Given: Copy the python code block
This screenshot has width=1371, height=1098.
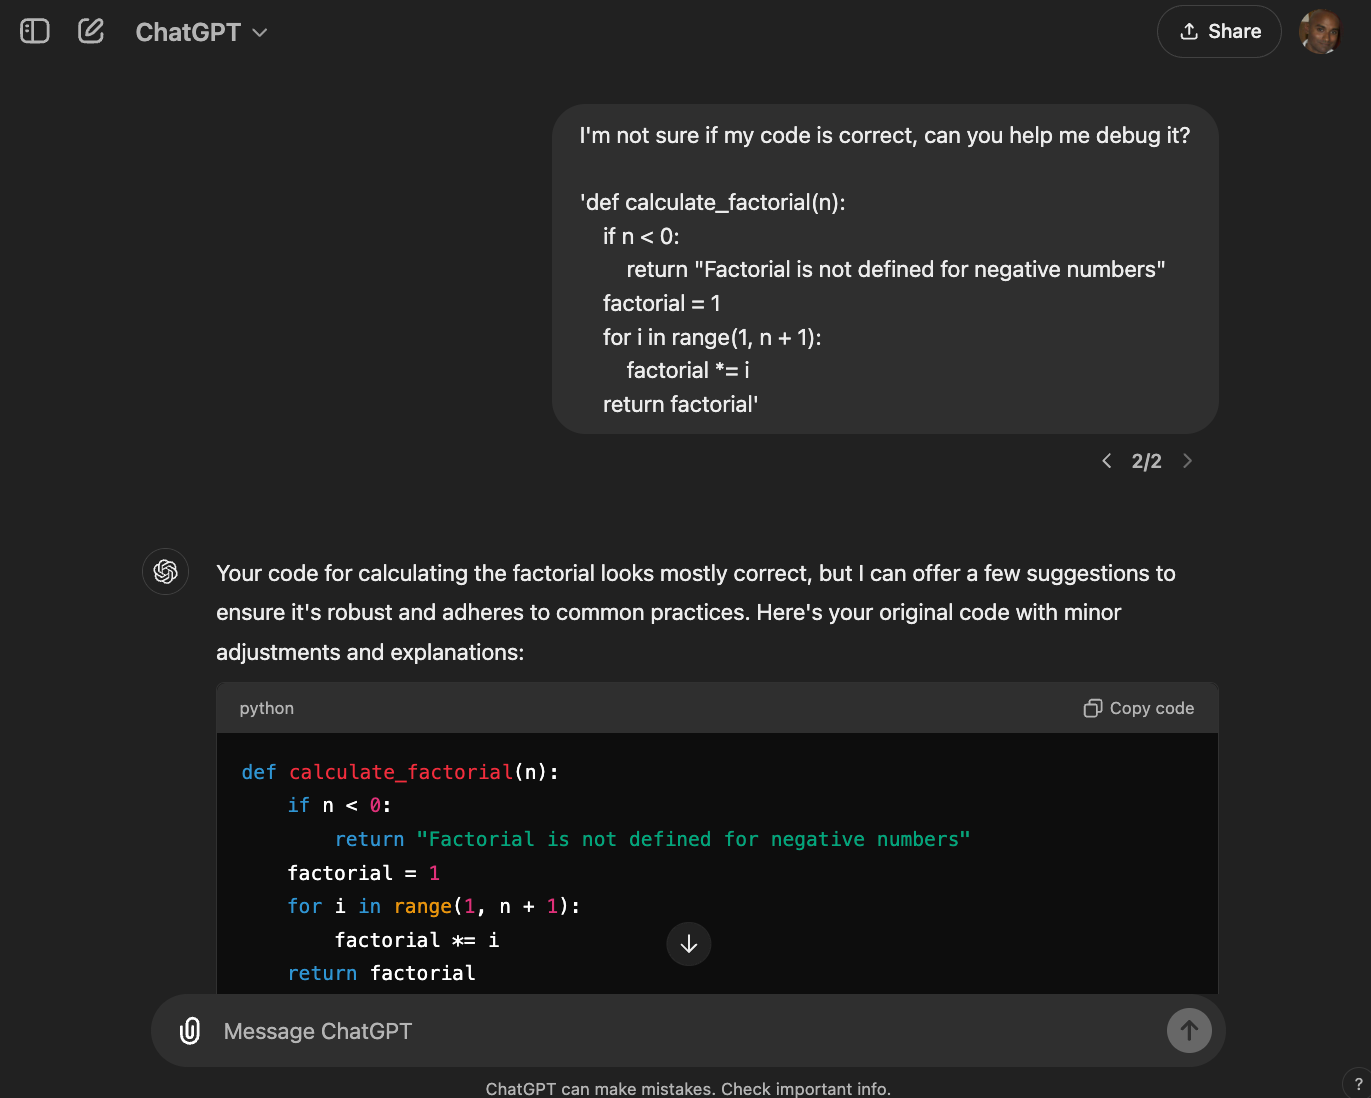Looking at the screenshot, I should [1139, 708].
